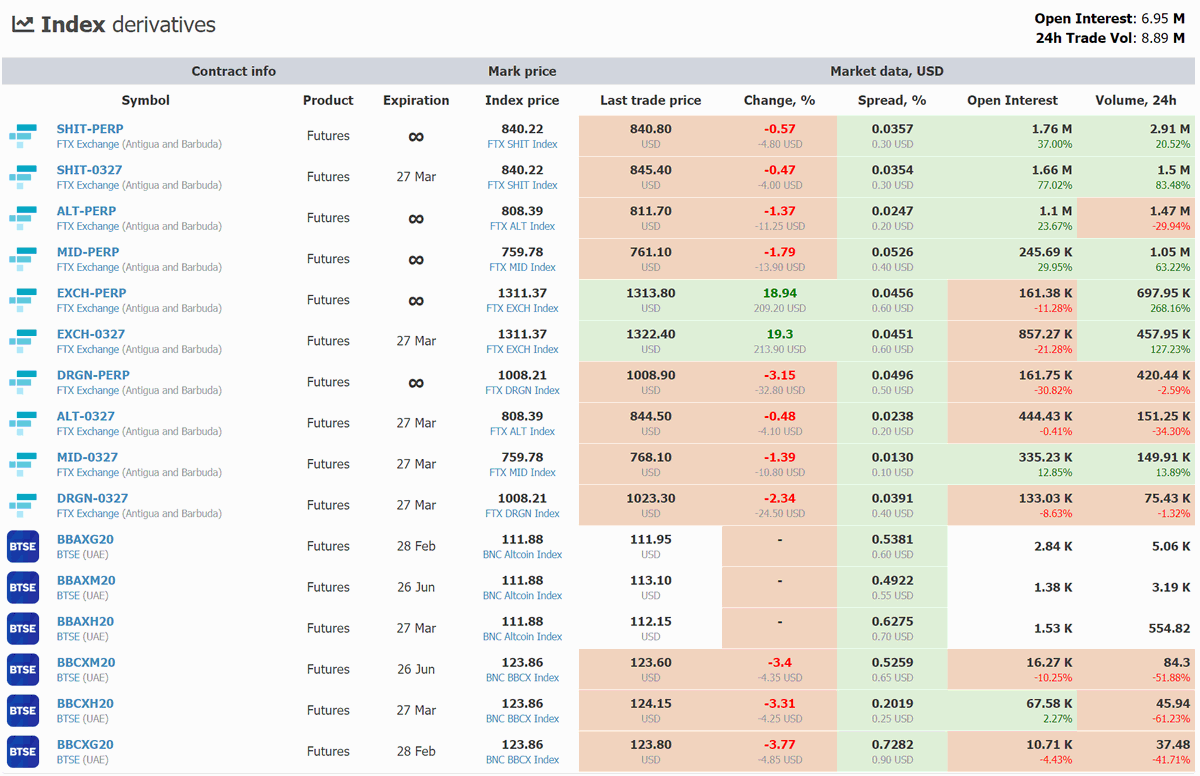Viewport: 1200px width, 776px height.
Task: Click the 554.82 volume for BBAXH20
Action: [x=1169, y=628]
